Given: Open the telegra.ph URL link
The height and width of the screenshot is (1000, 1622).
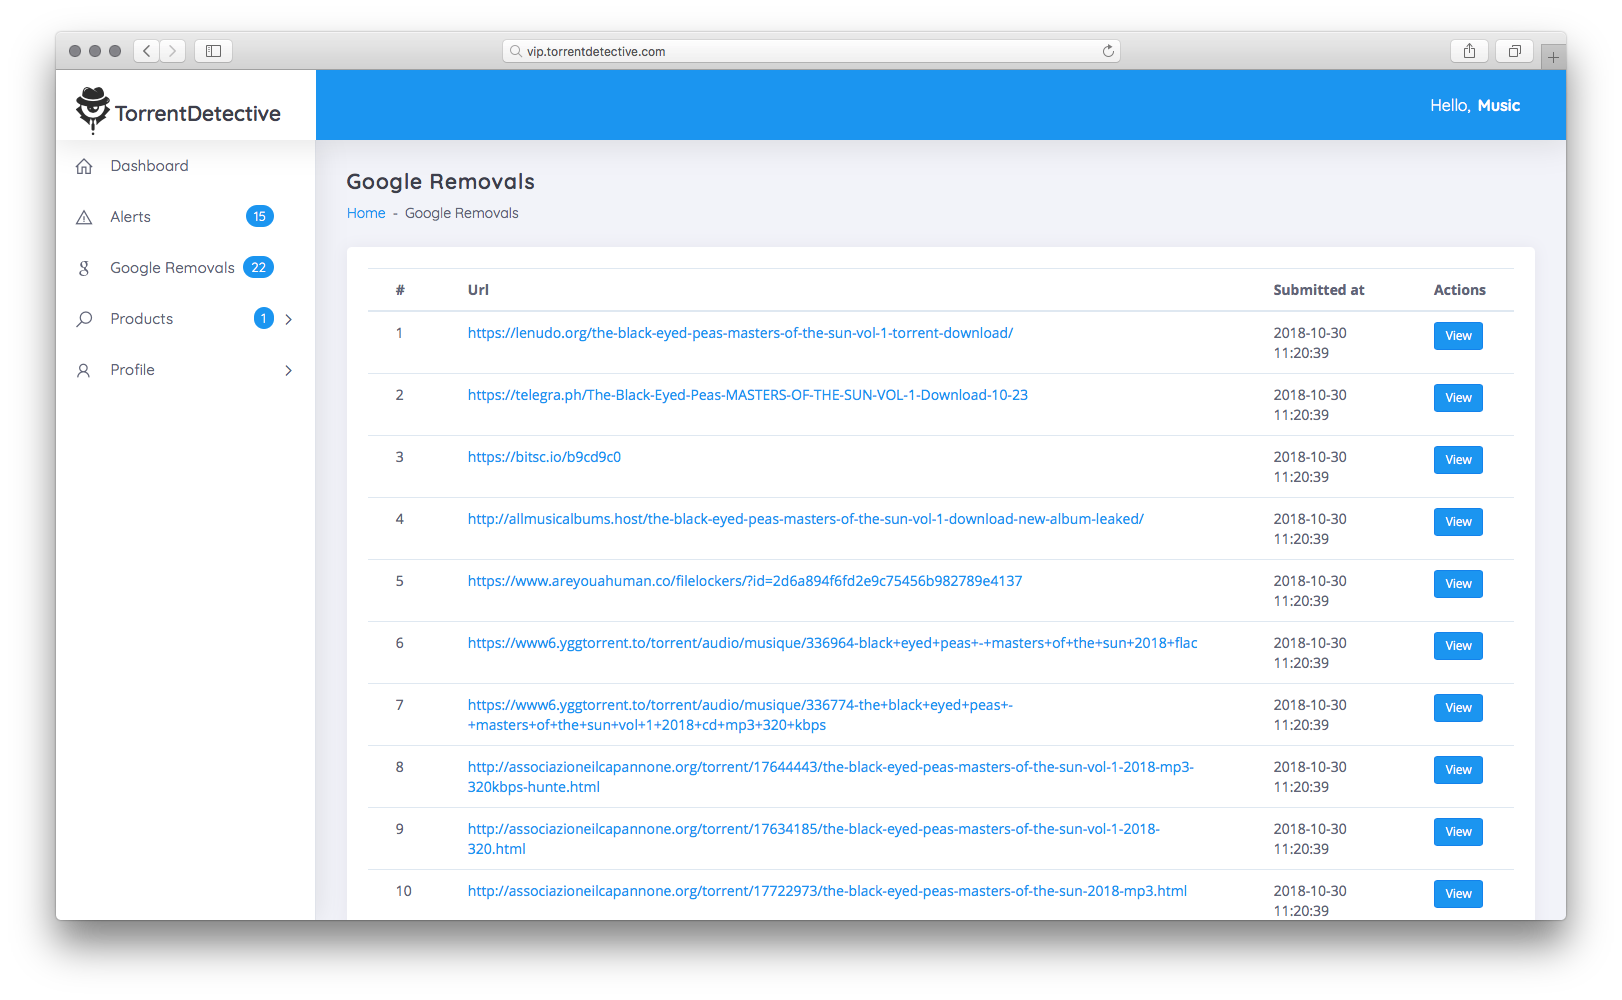Looking at the screenshot, I should (x=748, y=395).
